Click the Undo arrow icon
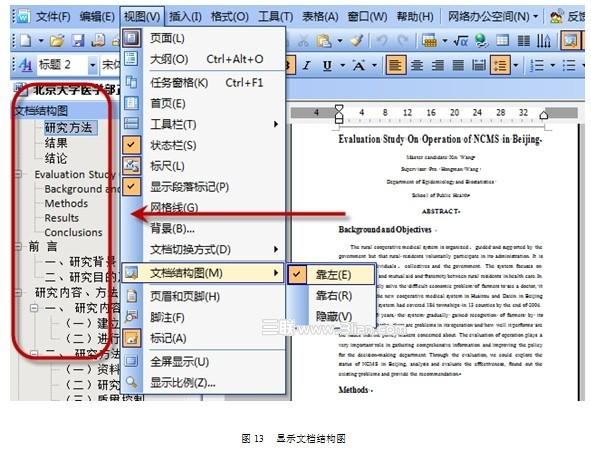This screenshot has height=452, width=591. [x=383, y=41]
